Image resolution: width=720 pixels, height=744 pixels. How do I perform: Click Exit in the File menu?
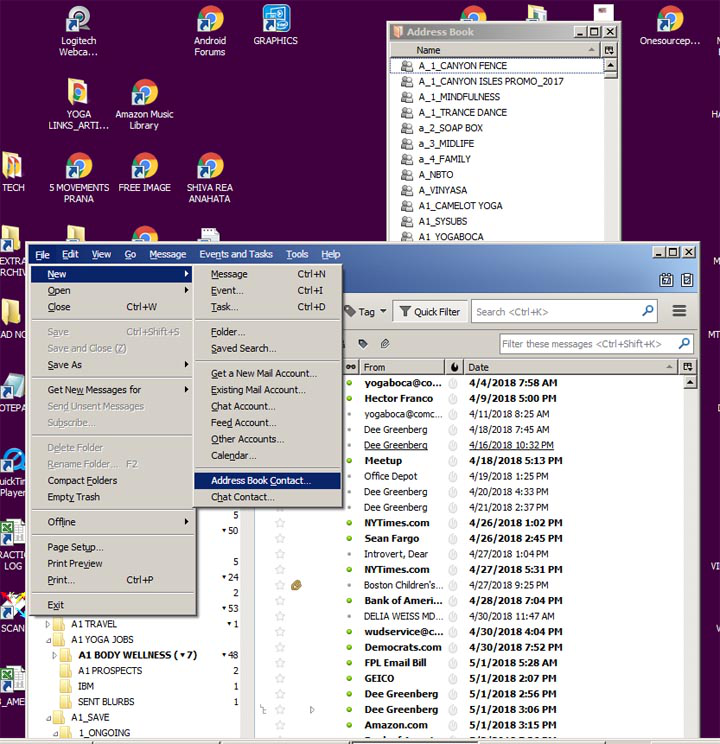[x=112, y=604]
